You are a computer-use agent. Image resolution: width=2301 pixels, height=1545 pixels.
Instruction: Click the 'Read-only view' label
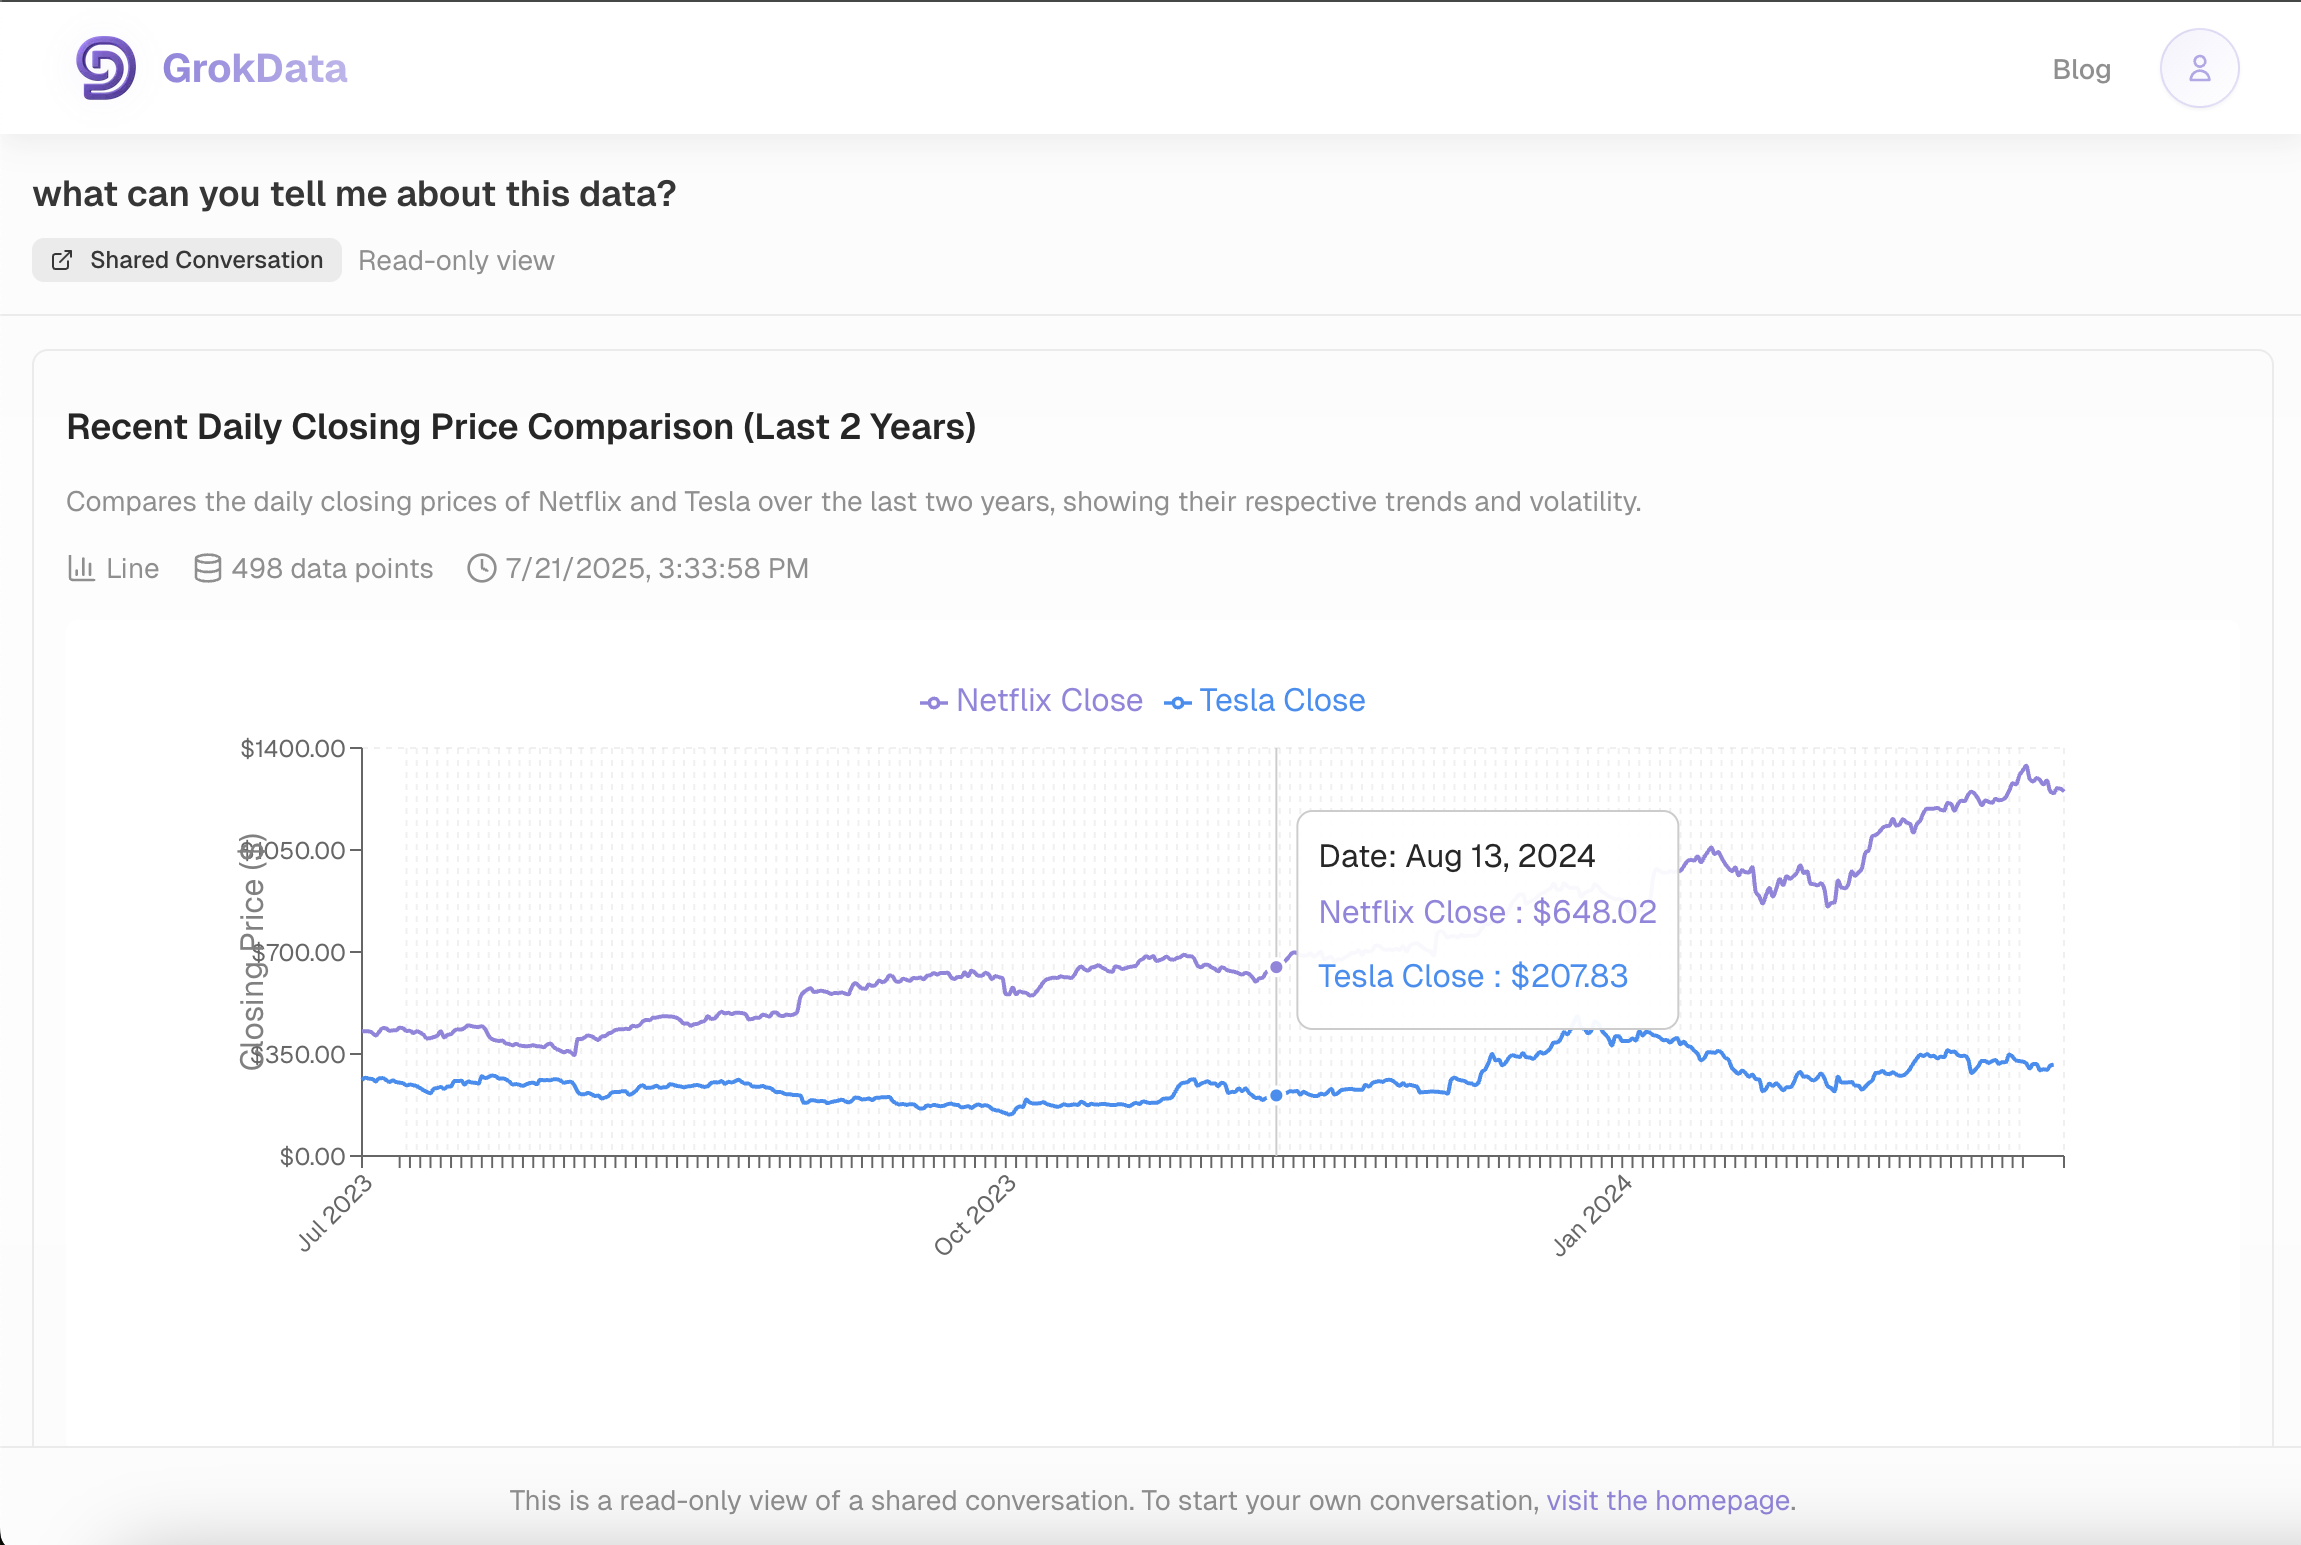click(456, 260)
